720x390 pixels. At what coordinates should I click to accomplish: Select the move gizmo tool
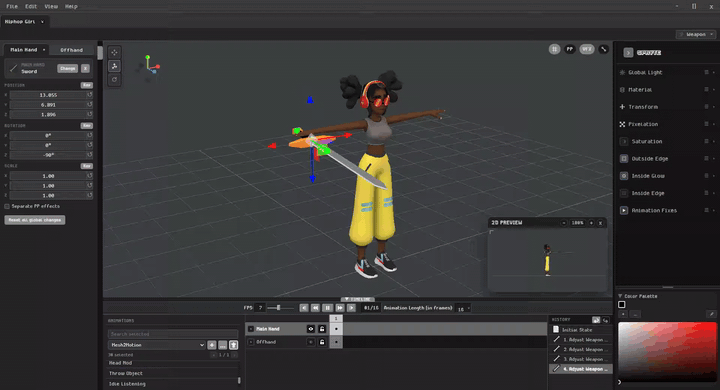pyautogui.click(x=114, y=52)
